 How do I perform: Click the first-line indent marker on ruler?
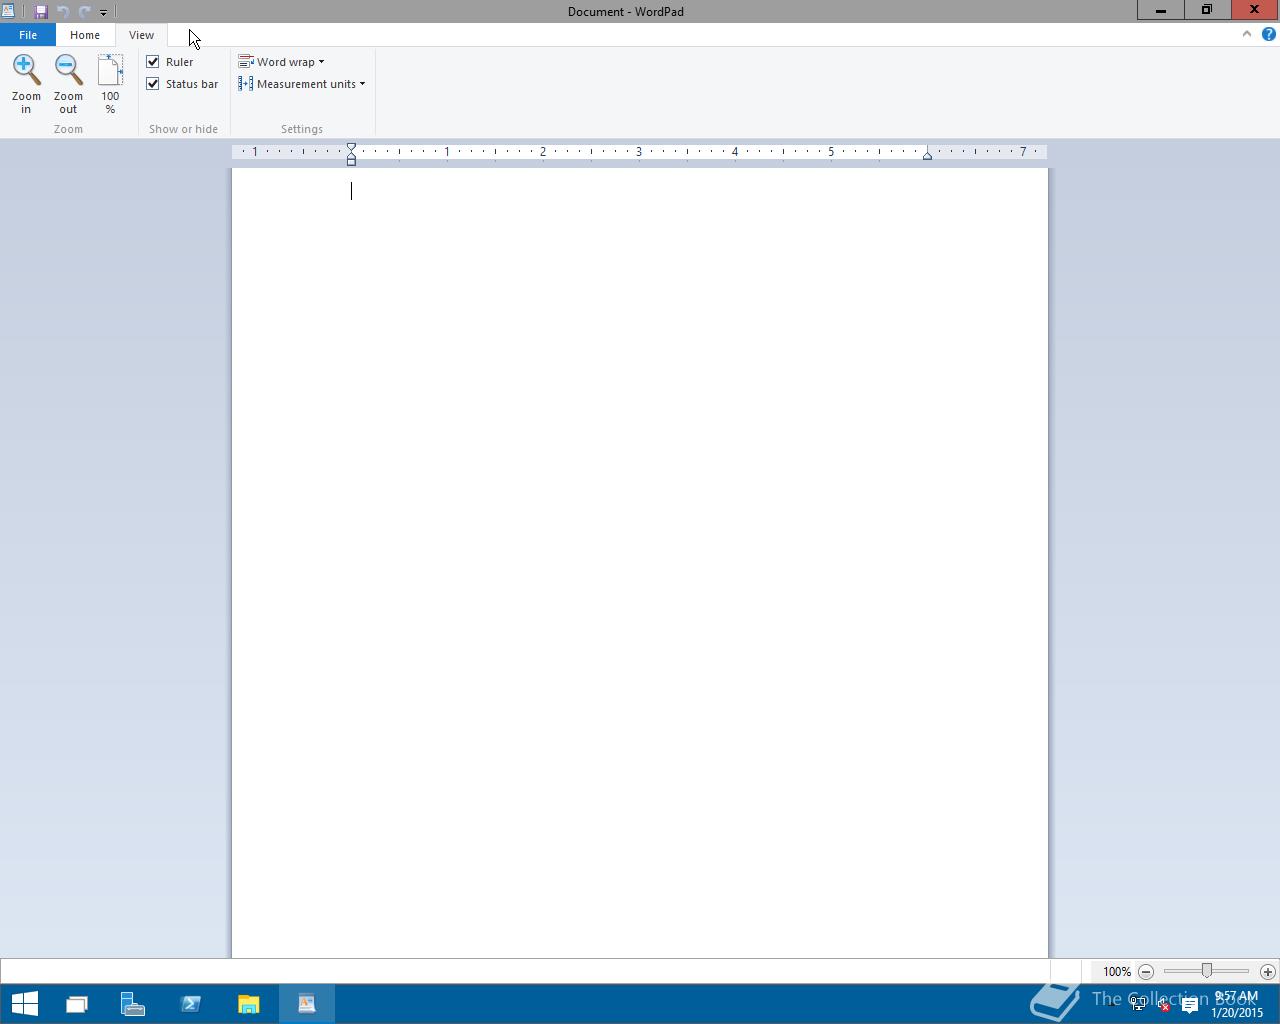tap(351, 148)
